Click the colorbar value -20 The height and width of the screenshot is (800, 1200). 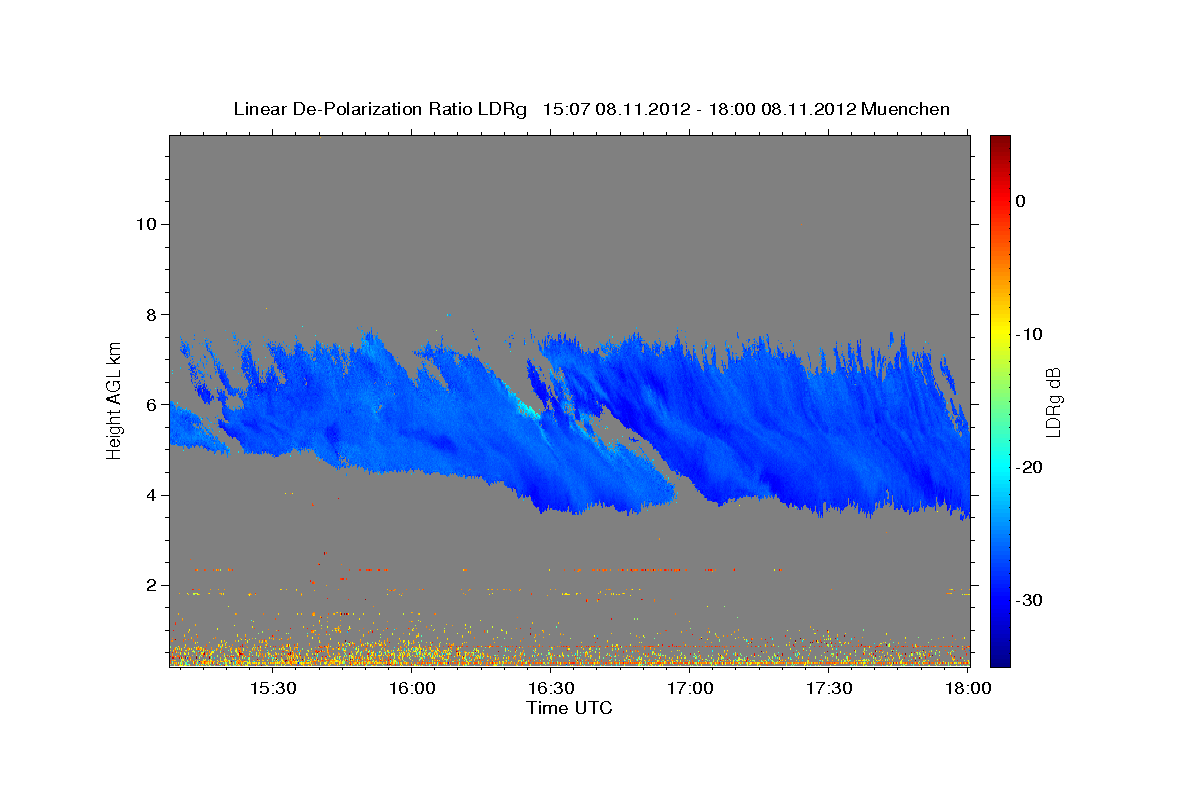[1029, 467]
